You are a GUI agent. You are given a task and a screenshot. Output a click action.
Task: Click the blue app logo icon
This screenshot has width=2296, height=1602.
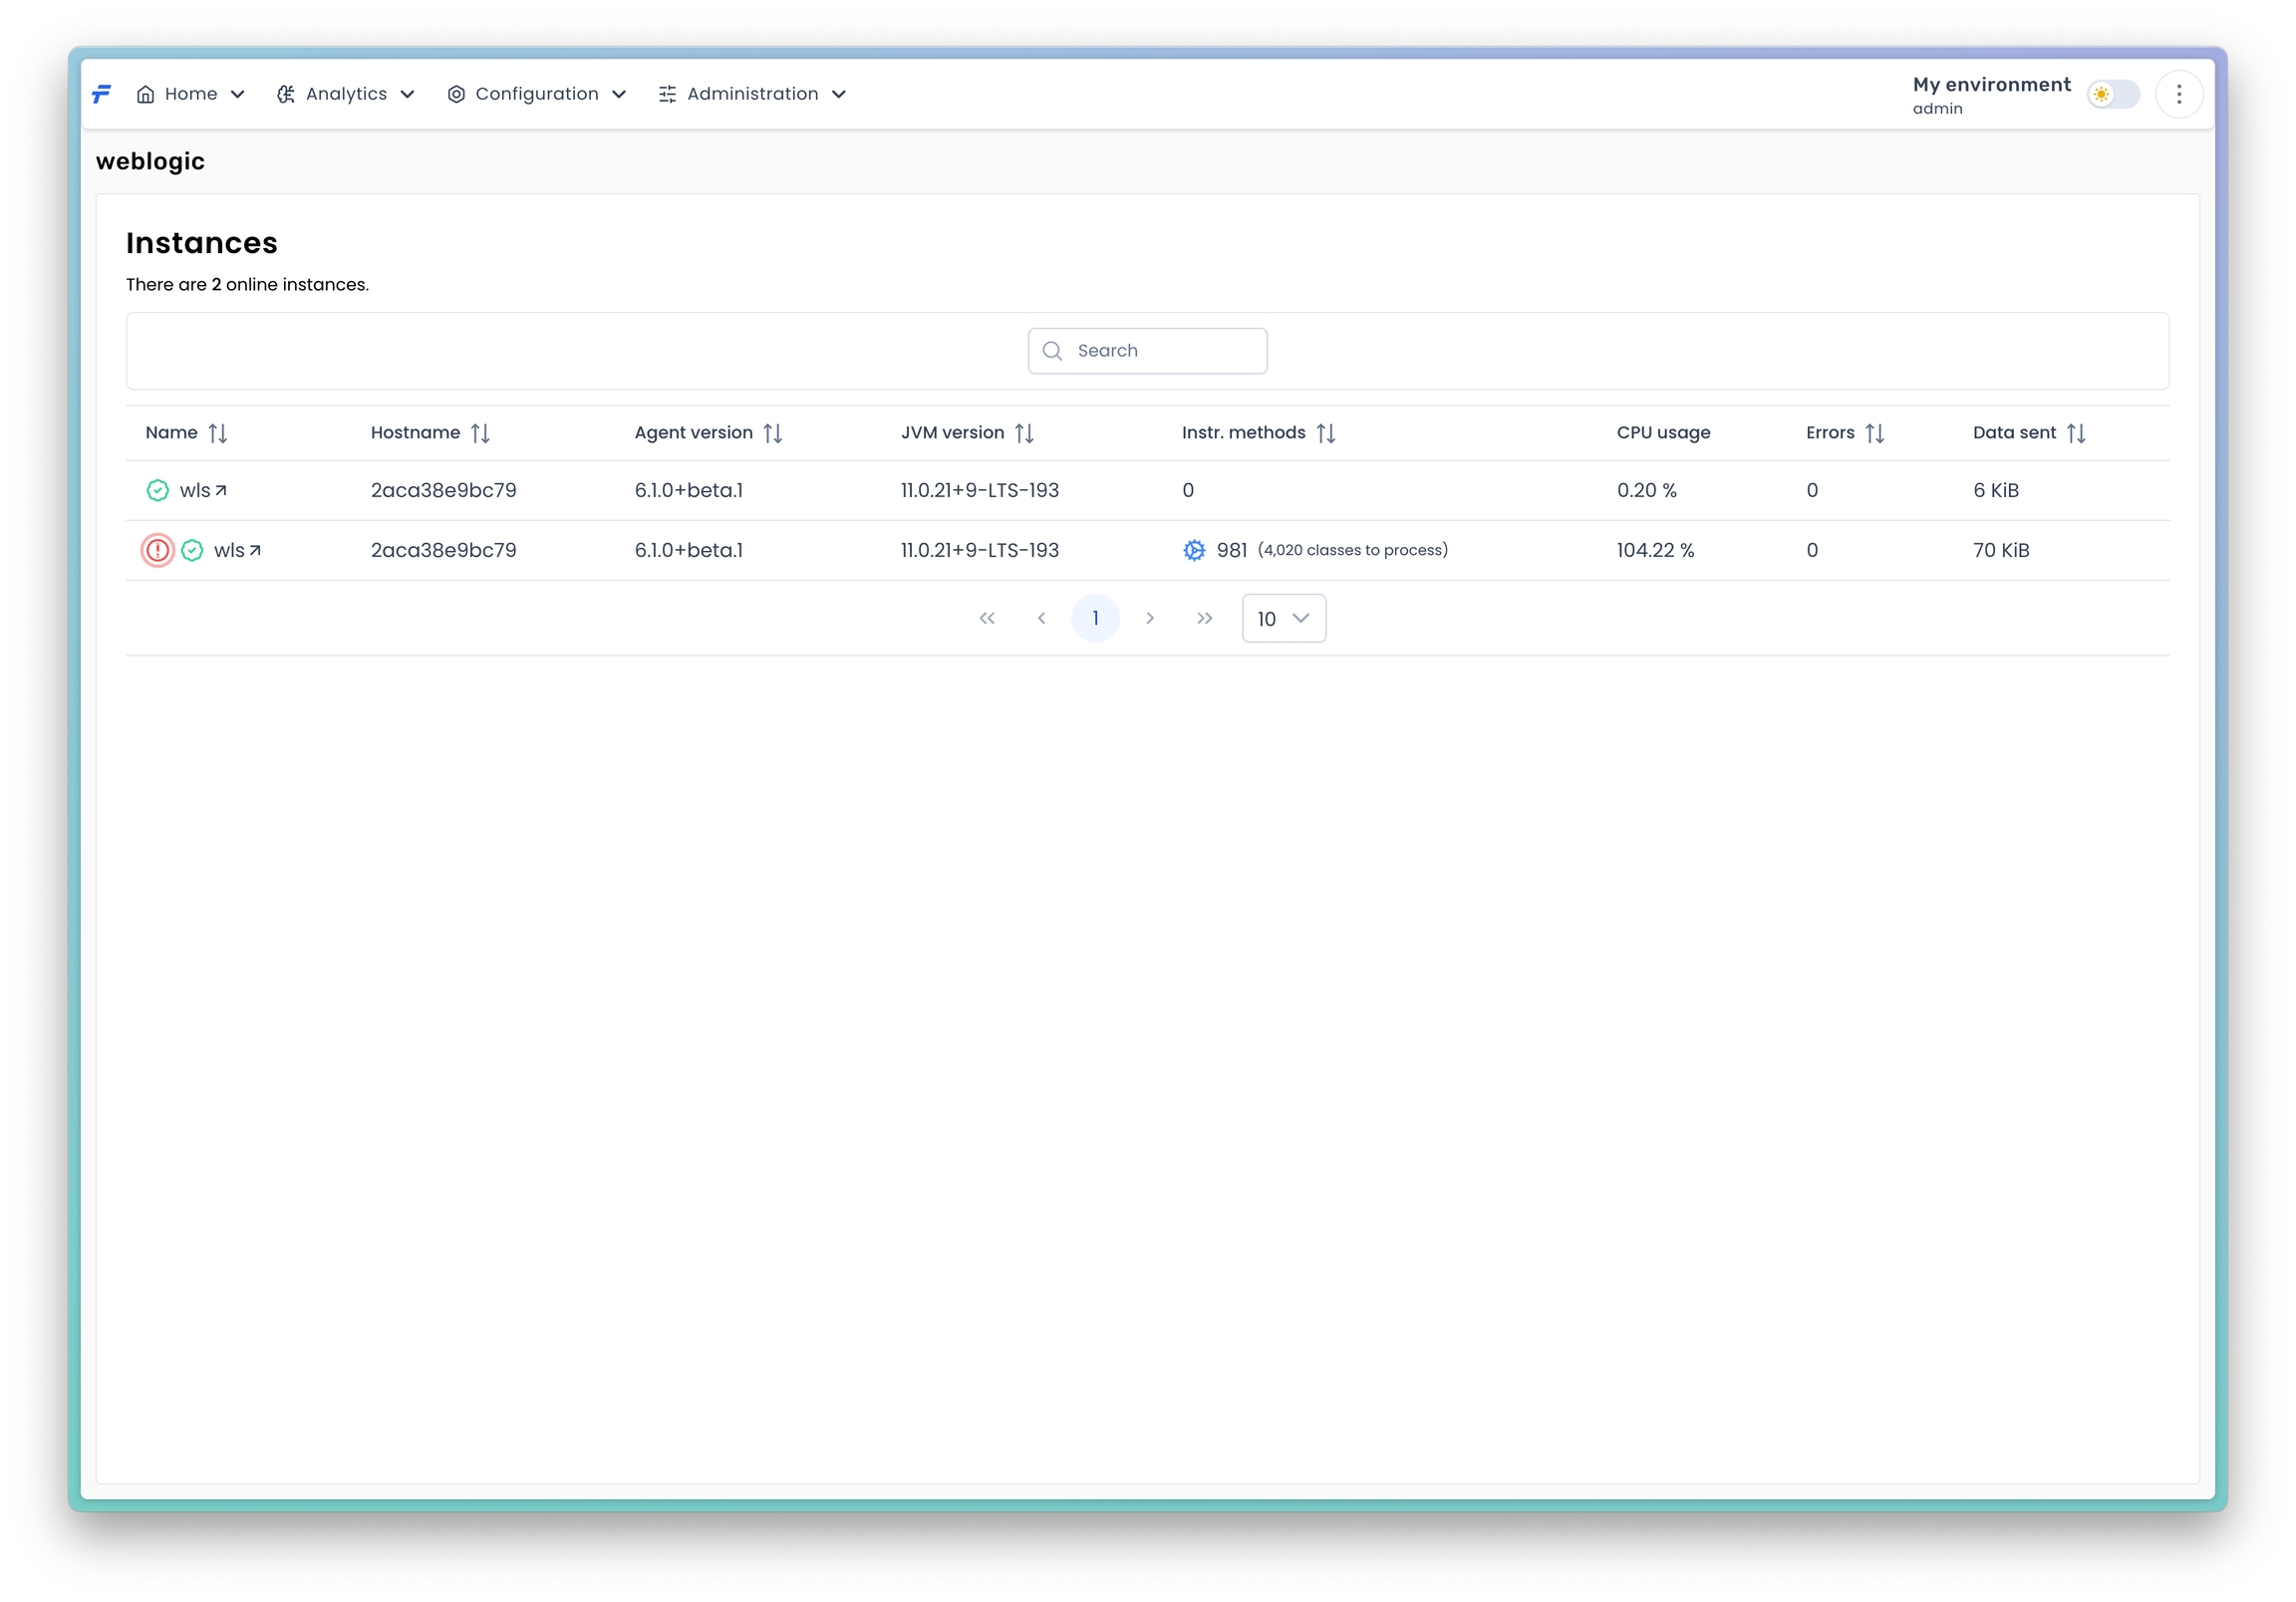(102, 94)
